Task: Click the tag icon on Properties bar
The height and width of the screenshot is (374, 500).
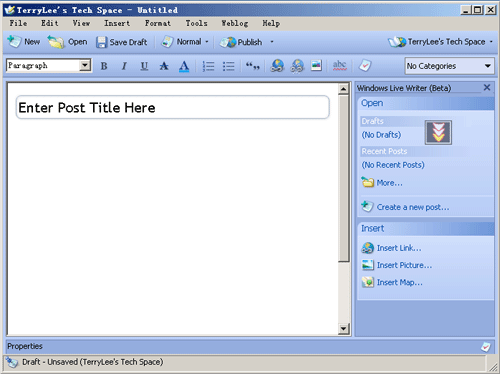Action: [486, 347]
